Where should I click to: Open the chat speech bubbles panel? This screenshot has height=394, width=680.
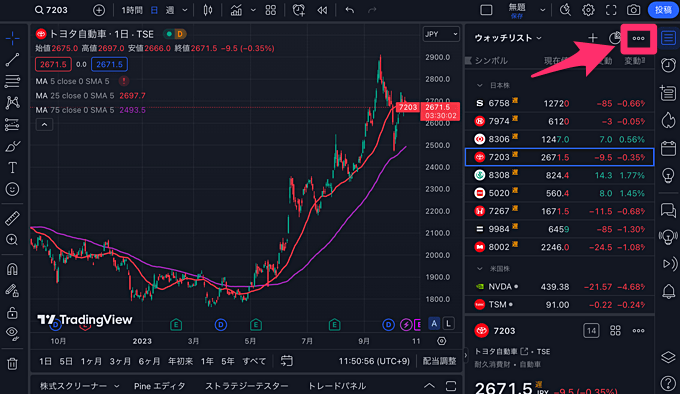[668, 210]
